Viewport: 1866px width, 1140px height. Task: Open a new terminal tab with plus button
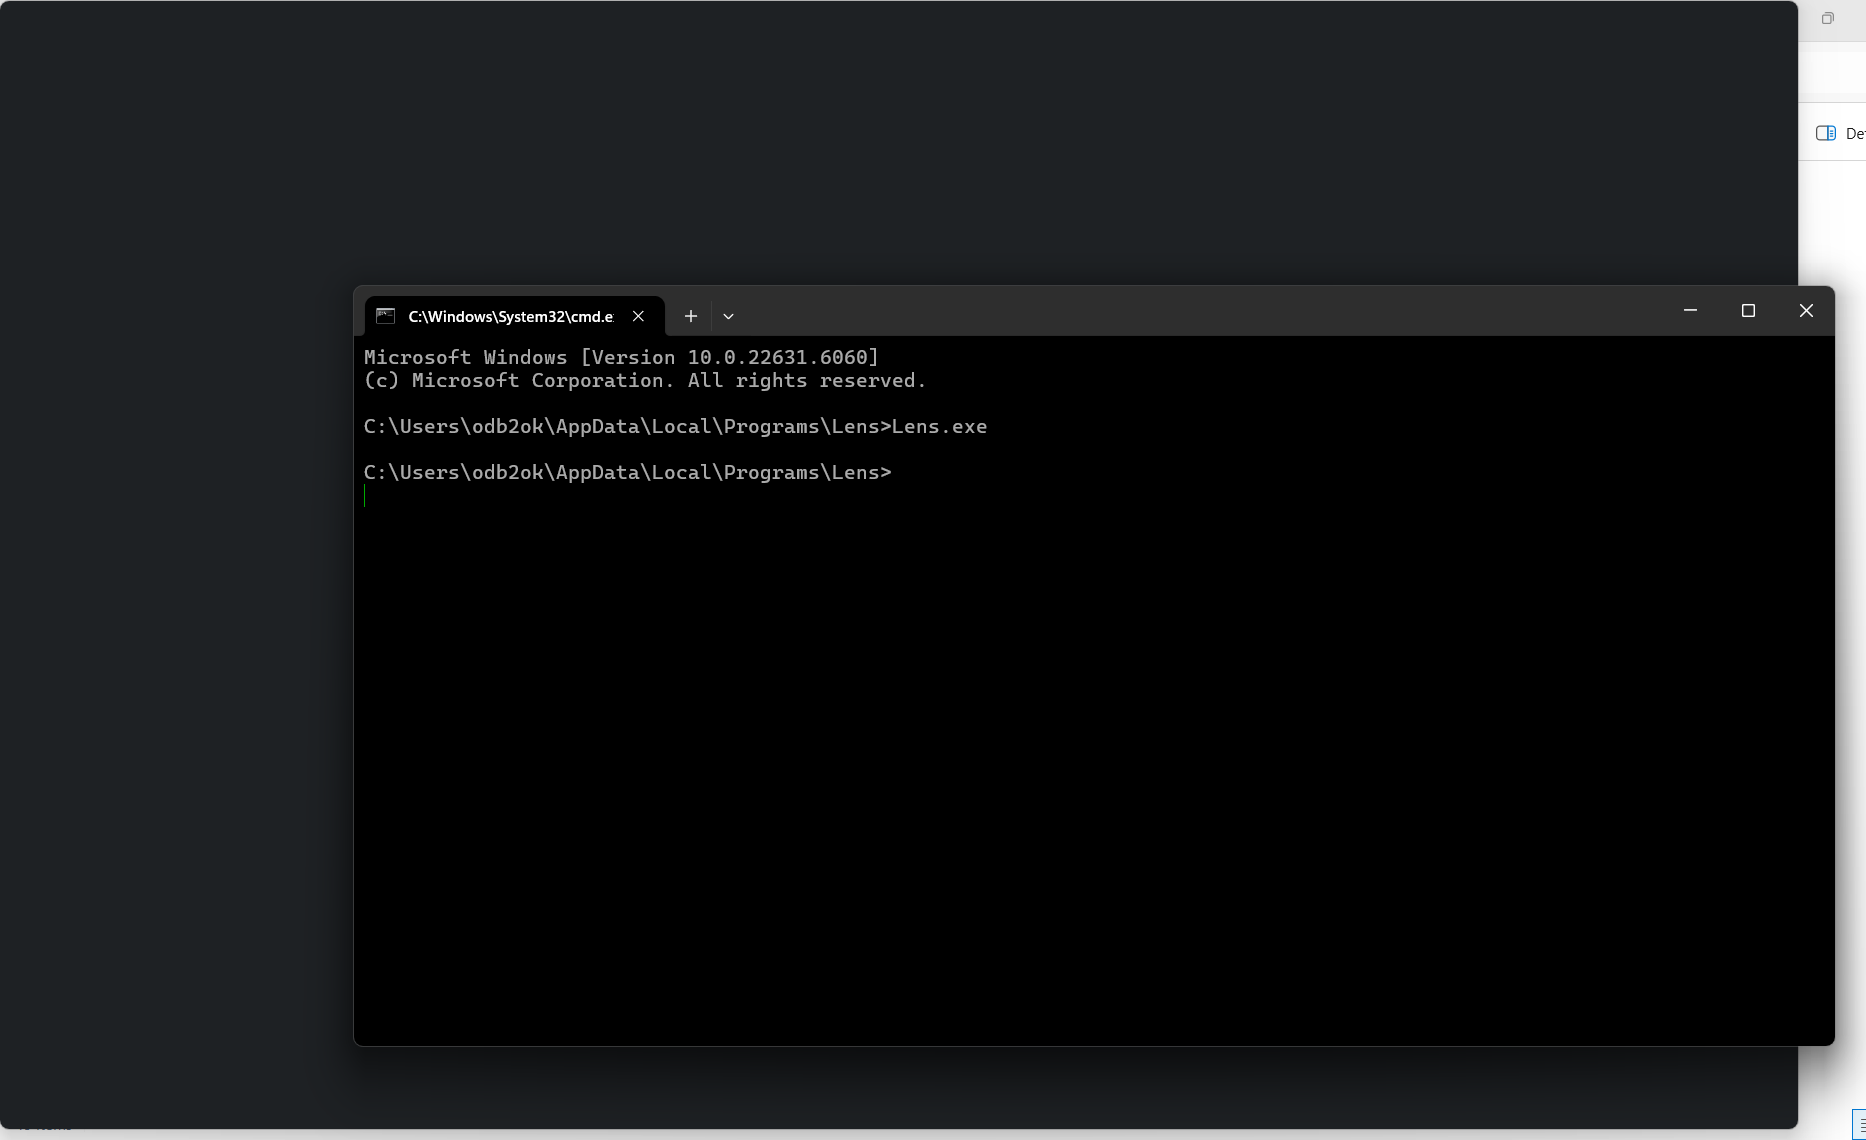point(690,316)
